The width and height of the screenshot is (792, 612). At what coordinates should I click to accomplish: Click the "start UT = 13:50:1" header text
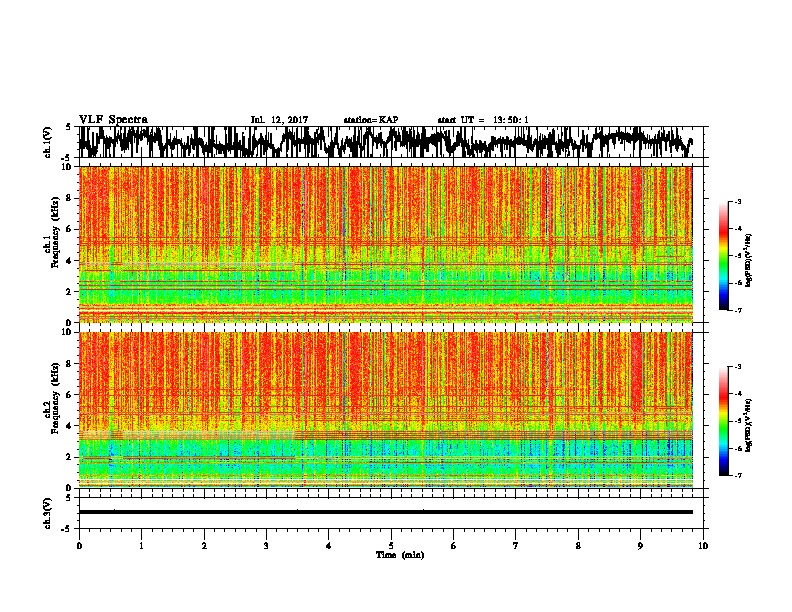pyautogui.click(x=483, y=120)
